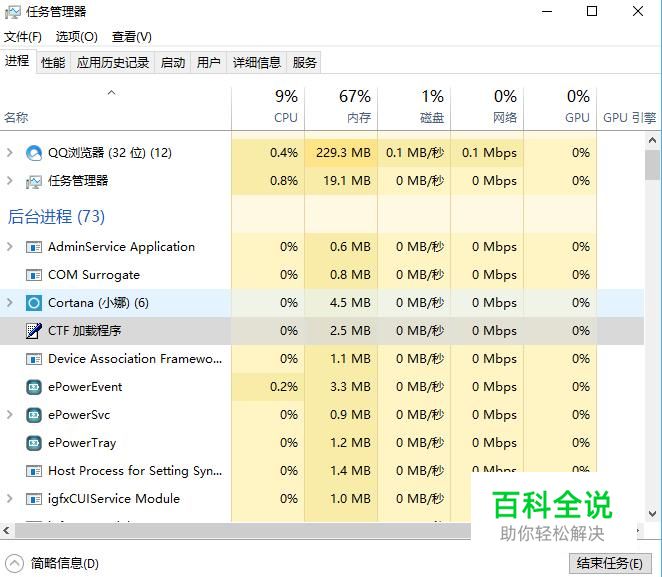The image size is (662, 577).
Task: Click the igfxCUIService Module icon
Action: coord(34,499)
